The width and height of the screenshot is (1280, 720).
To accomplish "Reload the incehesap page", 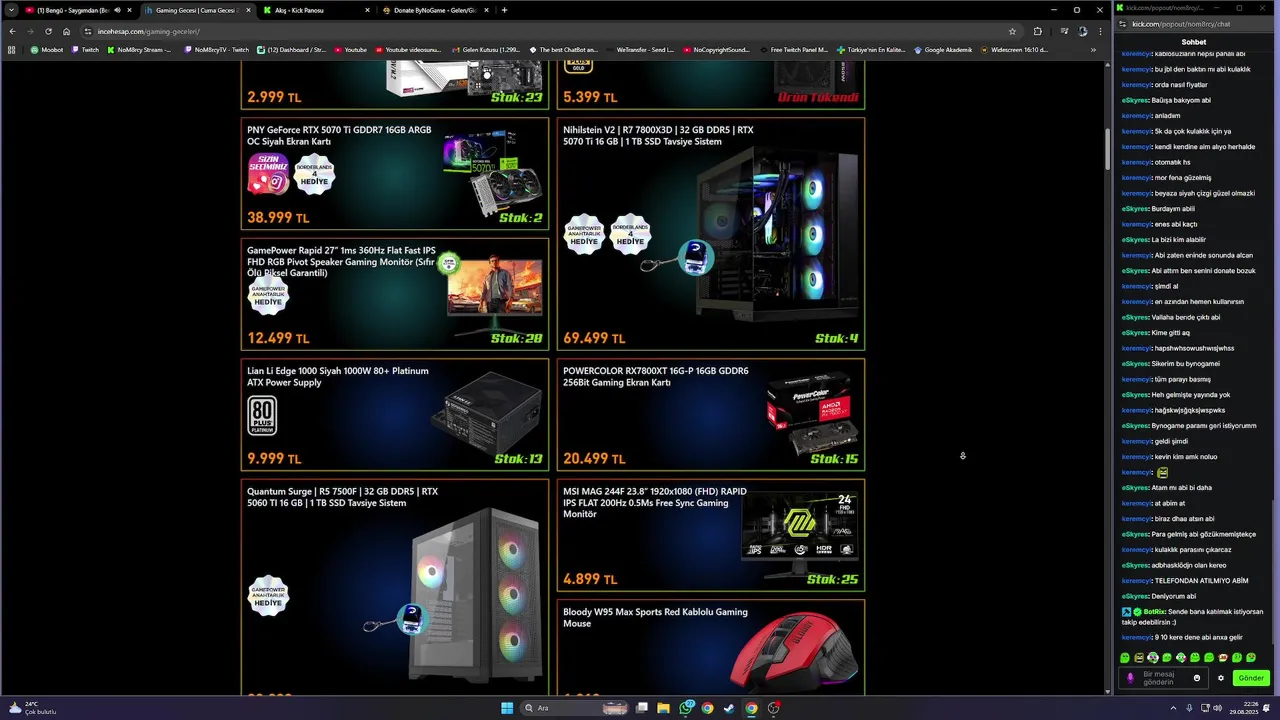I will pos(48,31).
